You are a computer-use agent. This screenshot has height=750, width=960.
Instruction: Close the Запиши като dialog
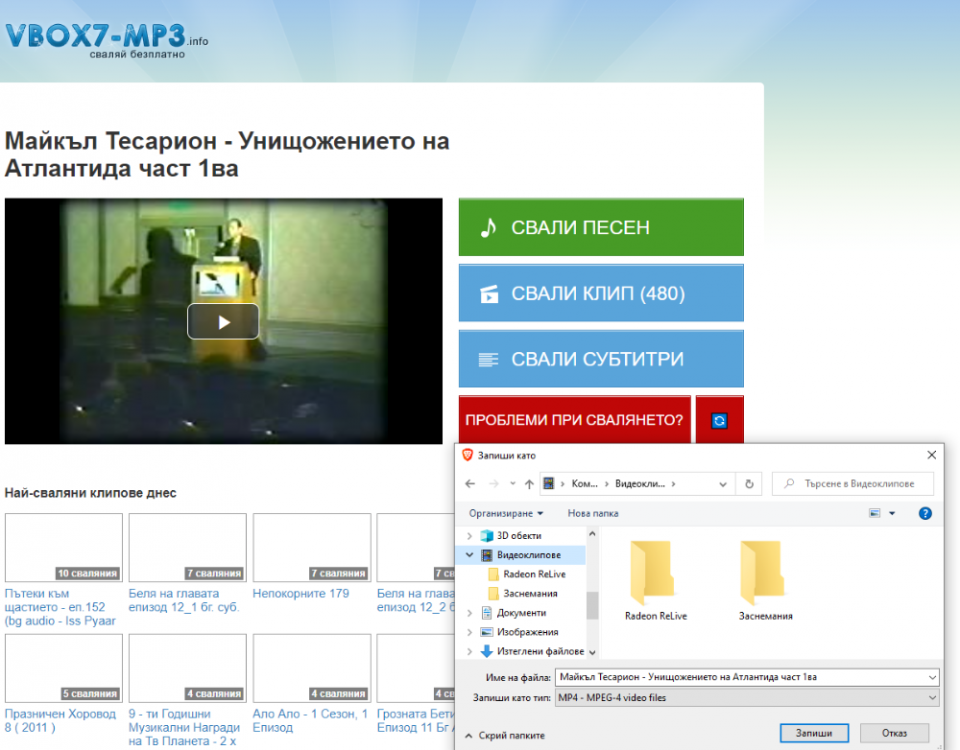point(931,455)
